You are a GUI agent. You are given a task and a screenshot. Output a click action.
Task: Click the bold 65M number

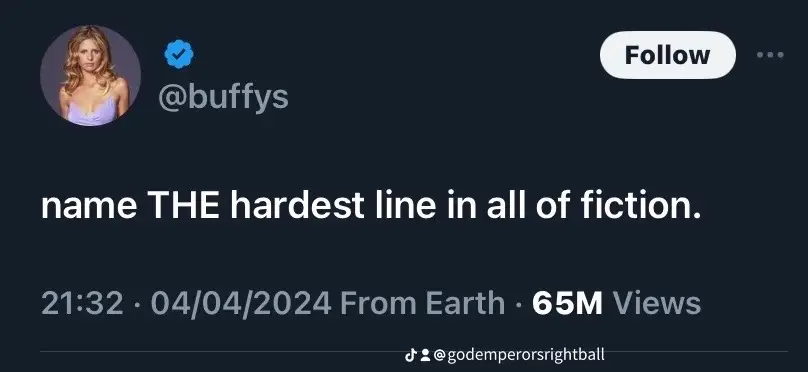click(567, 303)
